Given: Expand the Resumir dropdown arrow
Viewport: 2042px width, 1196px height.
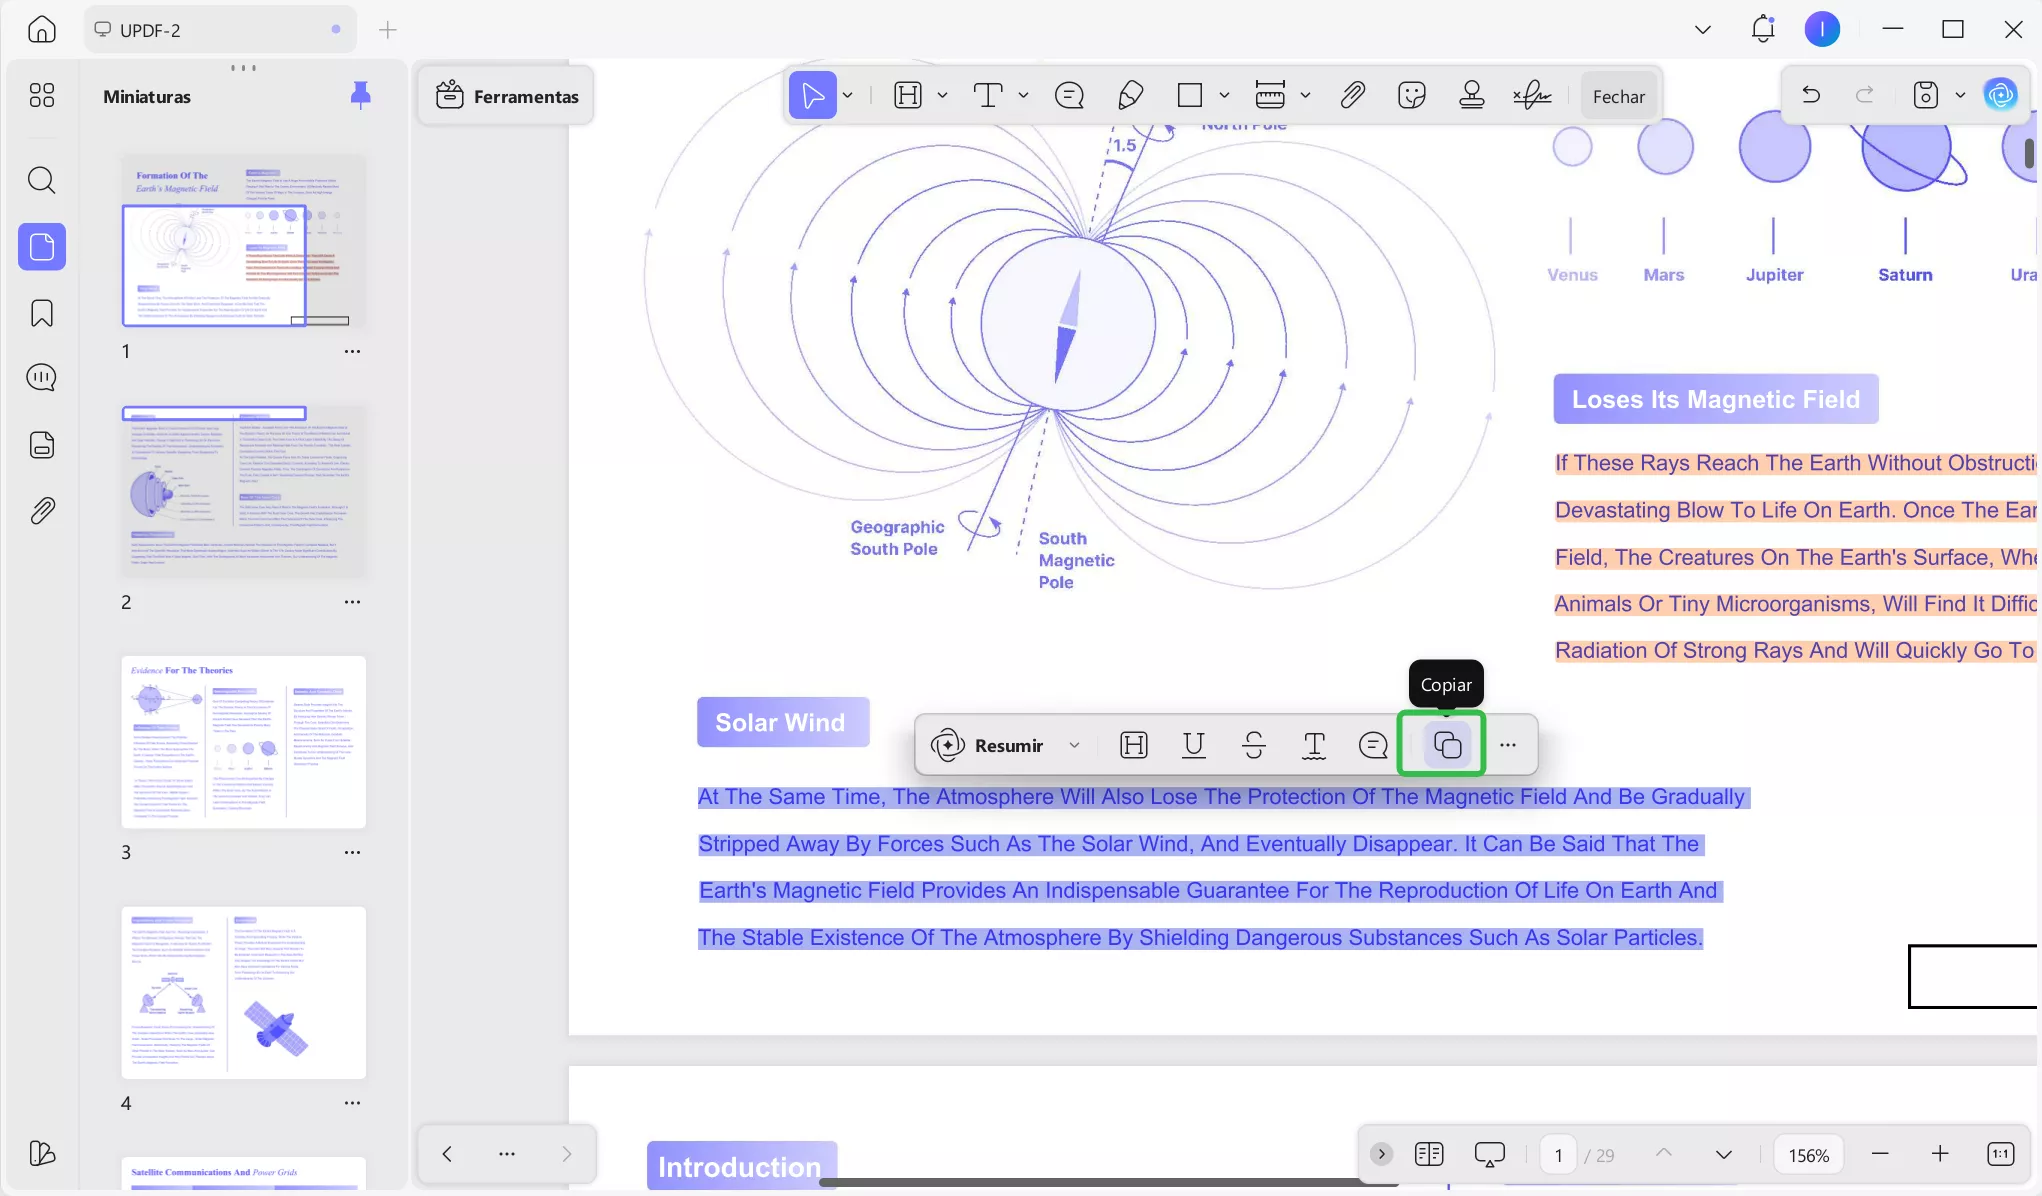Looking at the screenshot, I should pyautogui.click(x=1074, y=745).
